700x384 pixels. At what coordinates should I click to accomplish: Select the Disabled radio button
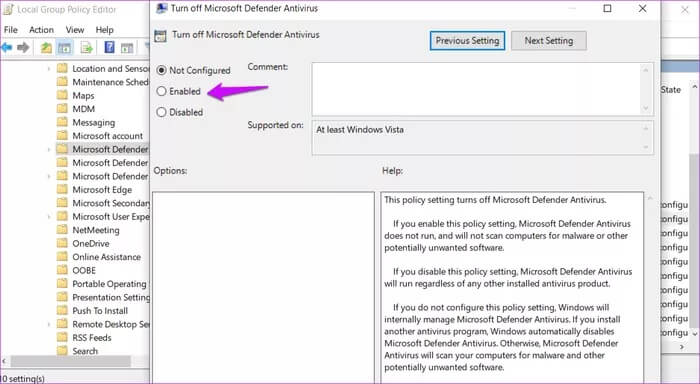tap(161, 112)
